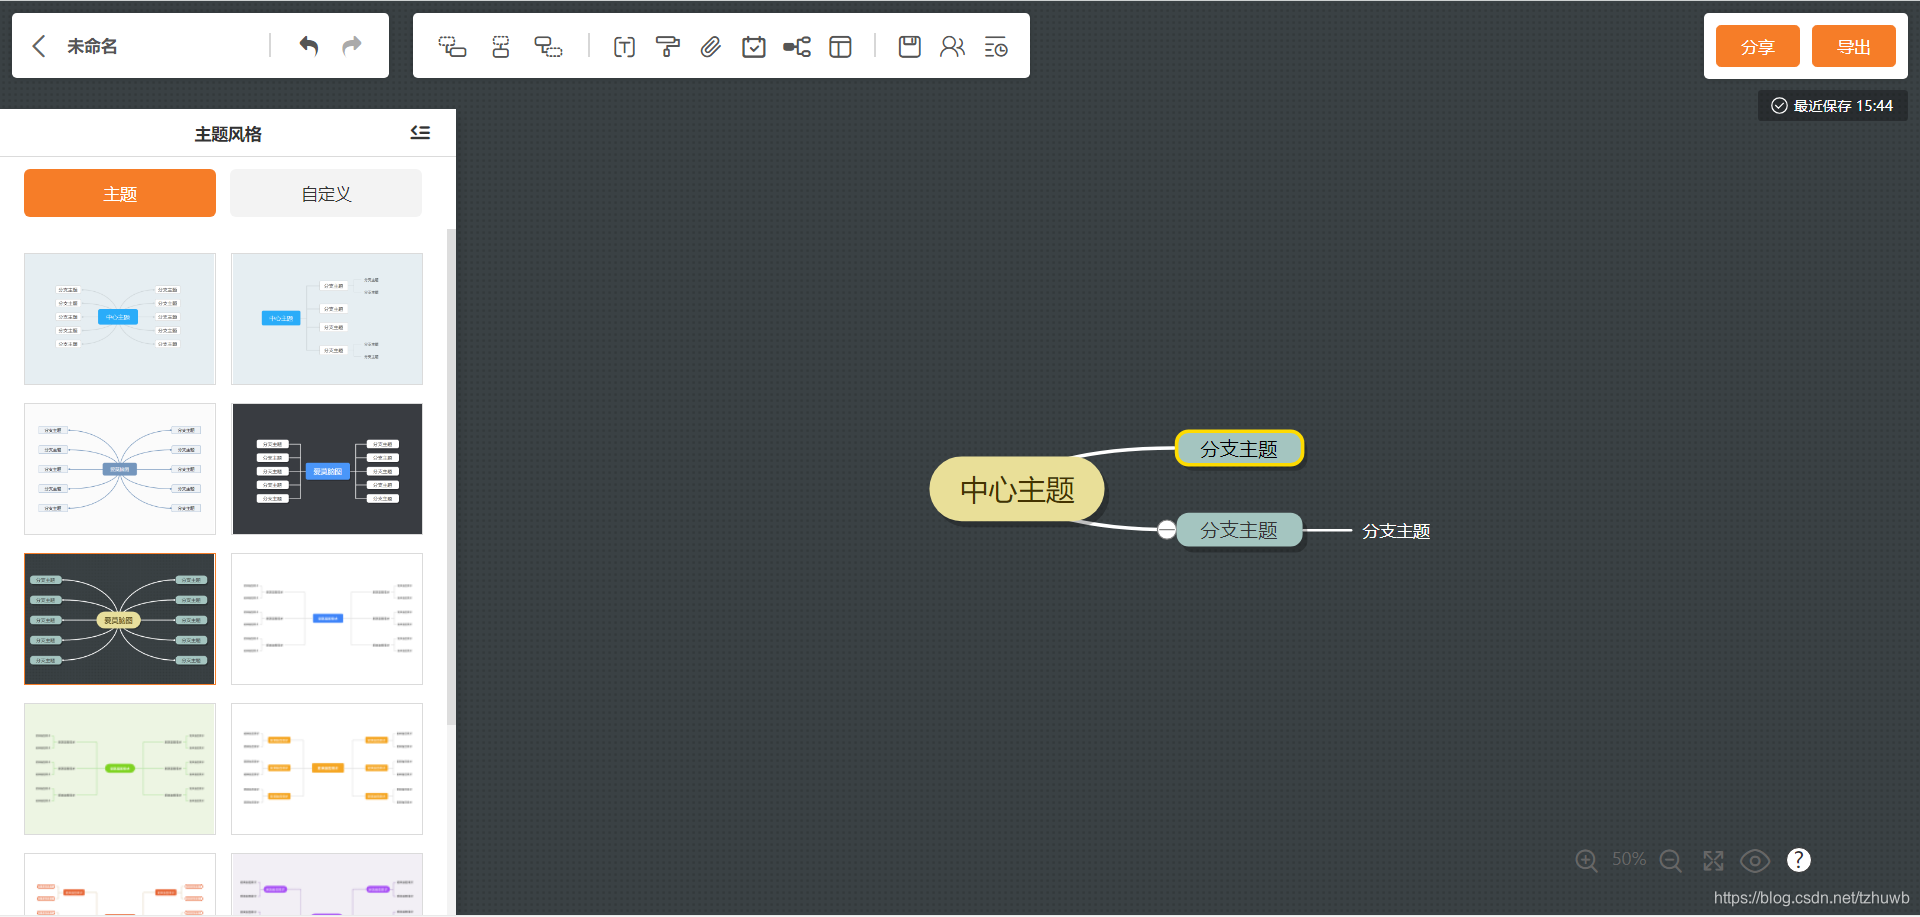Choose the white theme with blue curves
The width and height of the screenshot is (1920, 917).
(x=120, y=469)
